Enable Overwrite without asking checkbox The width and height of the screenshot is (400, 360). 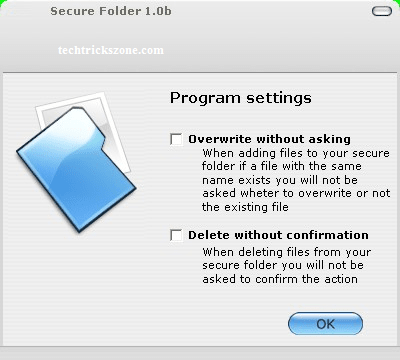pos(176,139)
